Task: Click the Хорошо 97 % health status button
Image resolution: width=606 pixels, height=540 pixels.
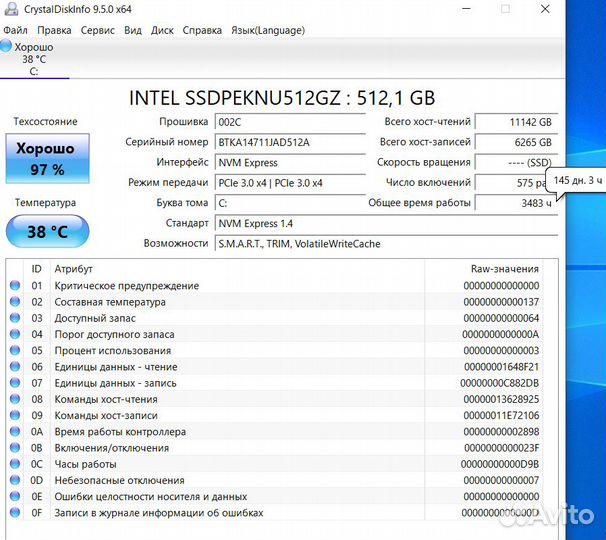Action: 48,158
